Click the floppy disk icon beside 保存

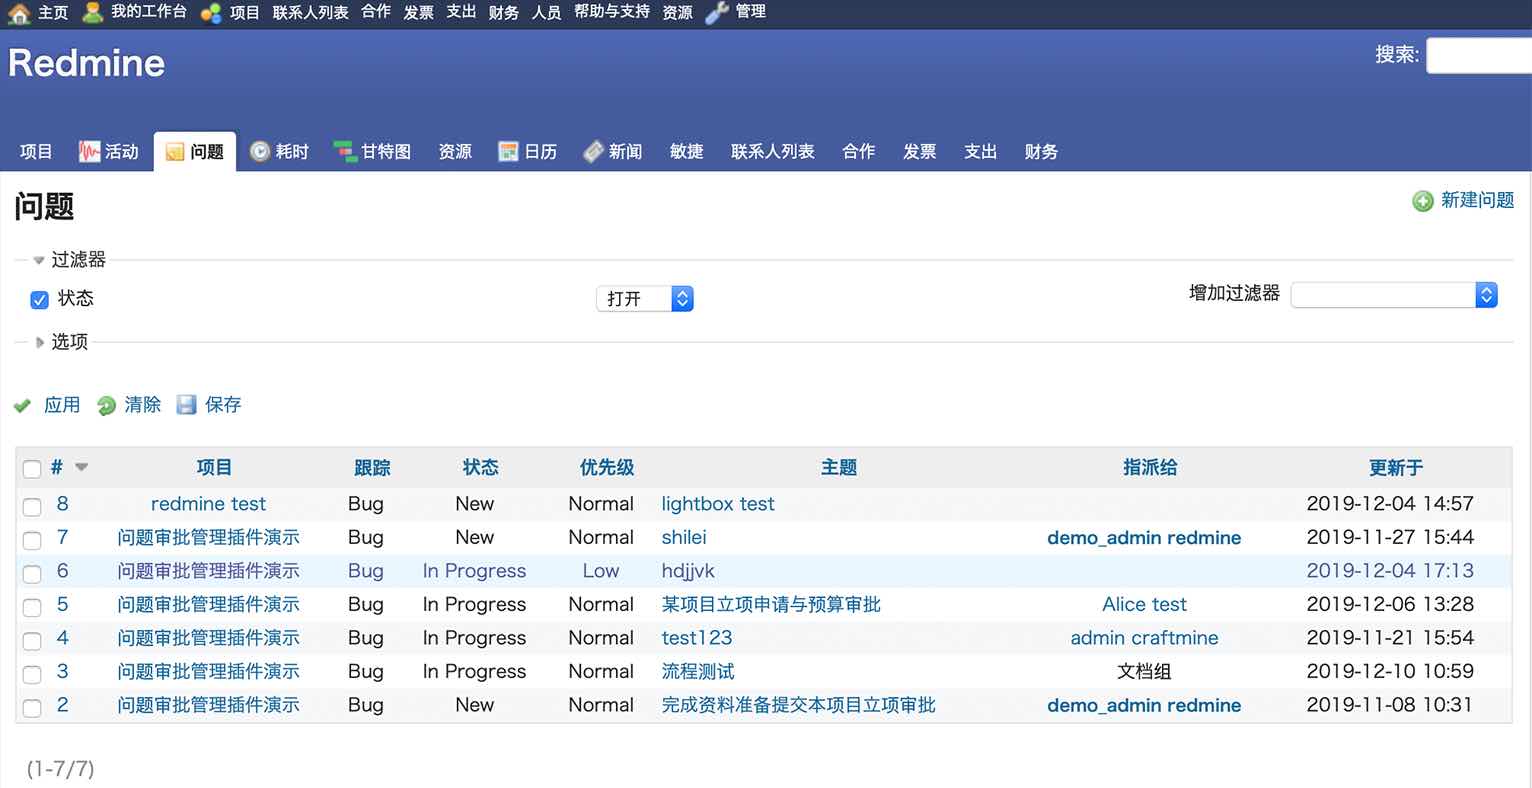pyautogui.click(x=186, y=405)
